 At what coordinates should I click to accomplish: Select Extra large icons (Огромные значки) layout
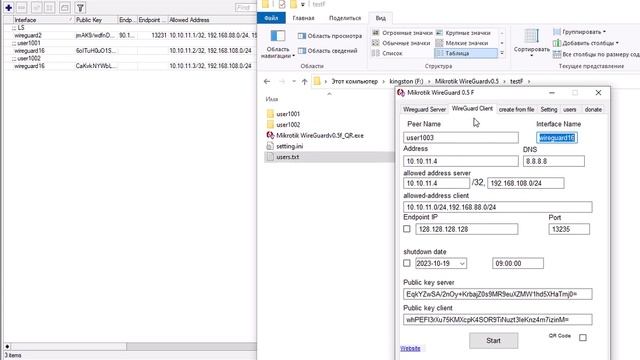click(402, 33)
